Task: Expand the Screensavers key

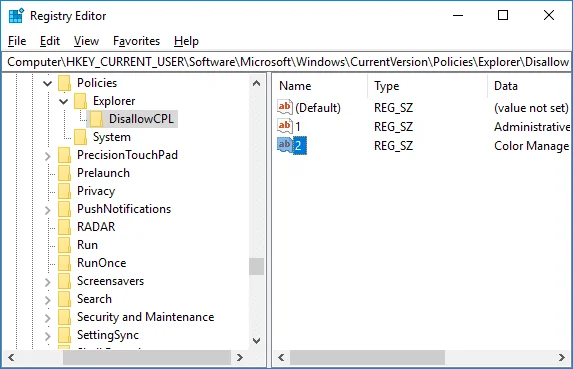Action: 48,282
